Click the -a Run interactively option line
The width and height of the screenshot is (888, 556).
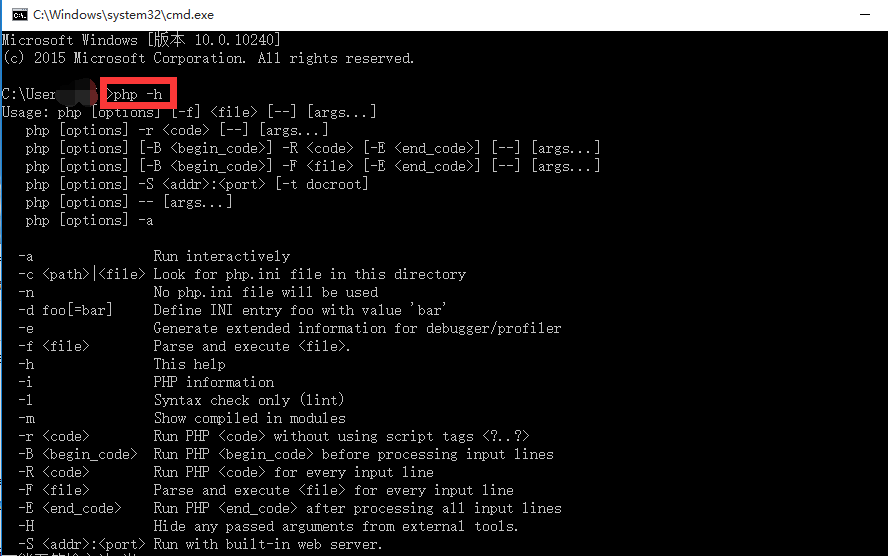[154, 256]
